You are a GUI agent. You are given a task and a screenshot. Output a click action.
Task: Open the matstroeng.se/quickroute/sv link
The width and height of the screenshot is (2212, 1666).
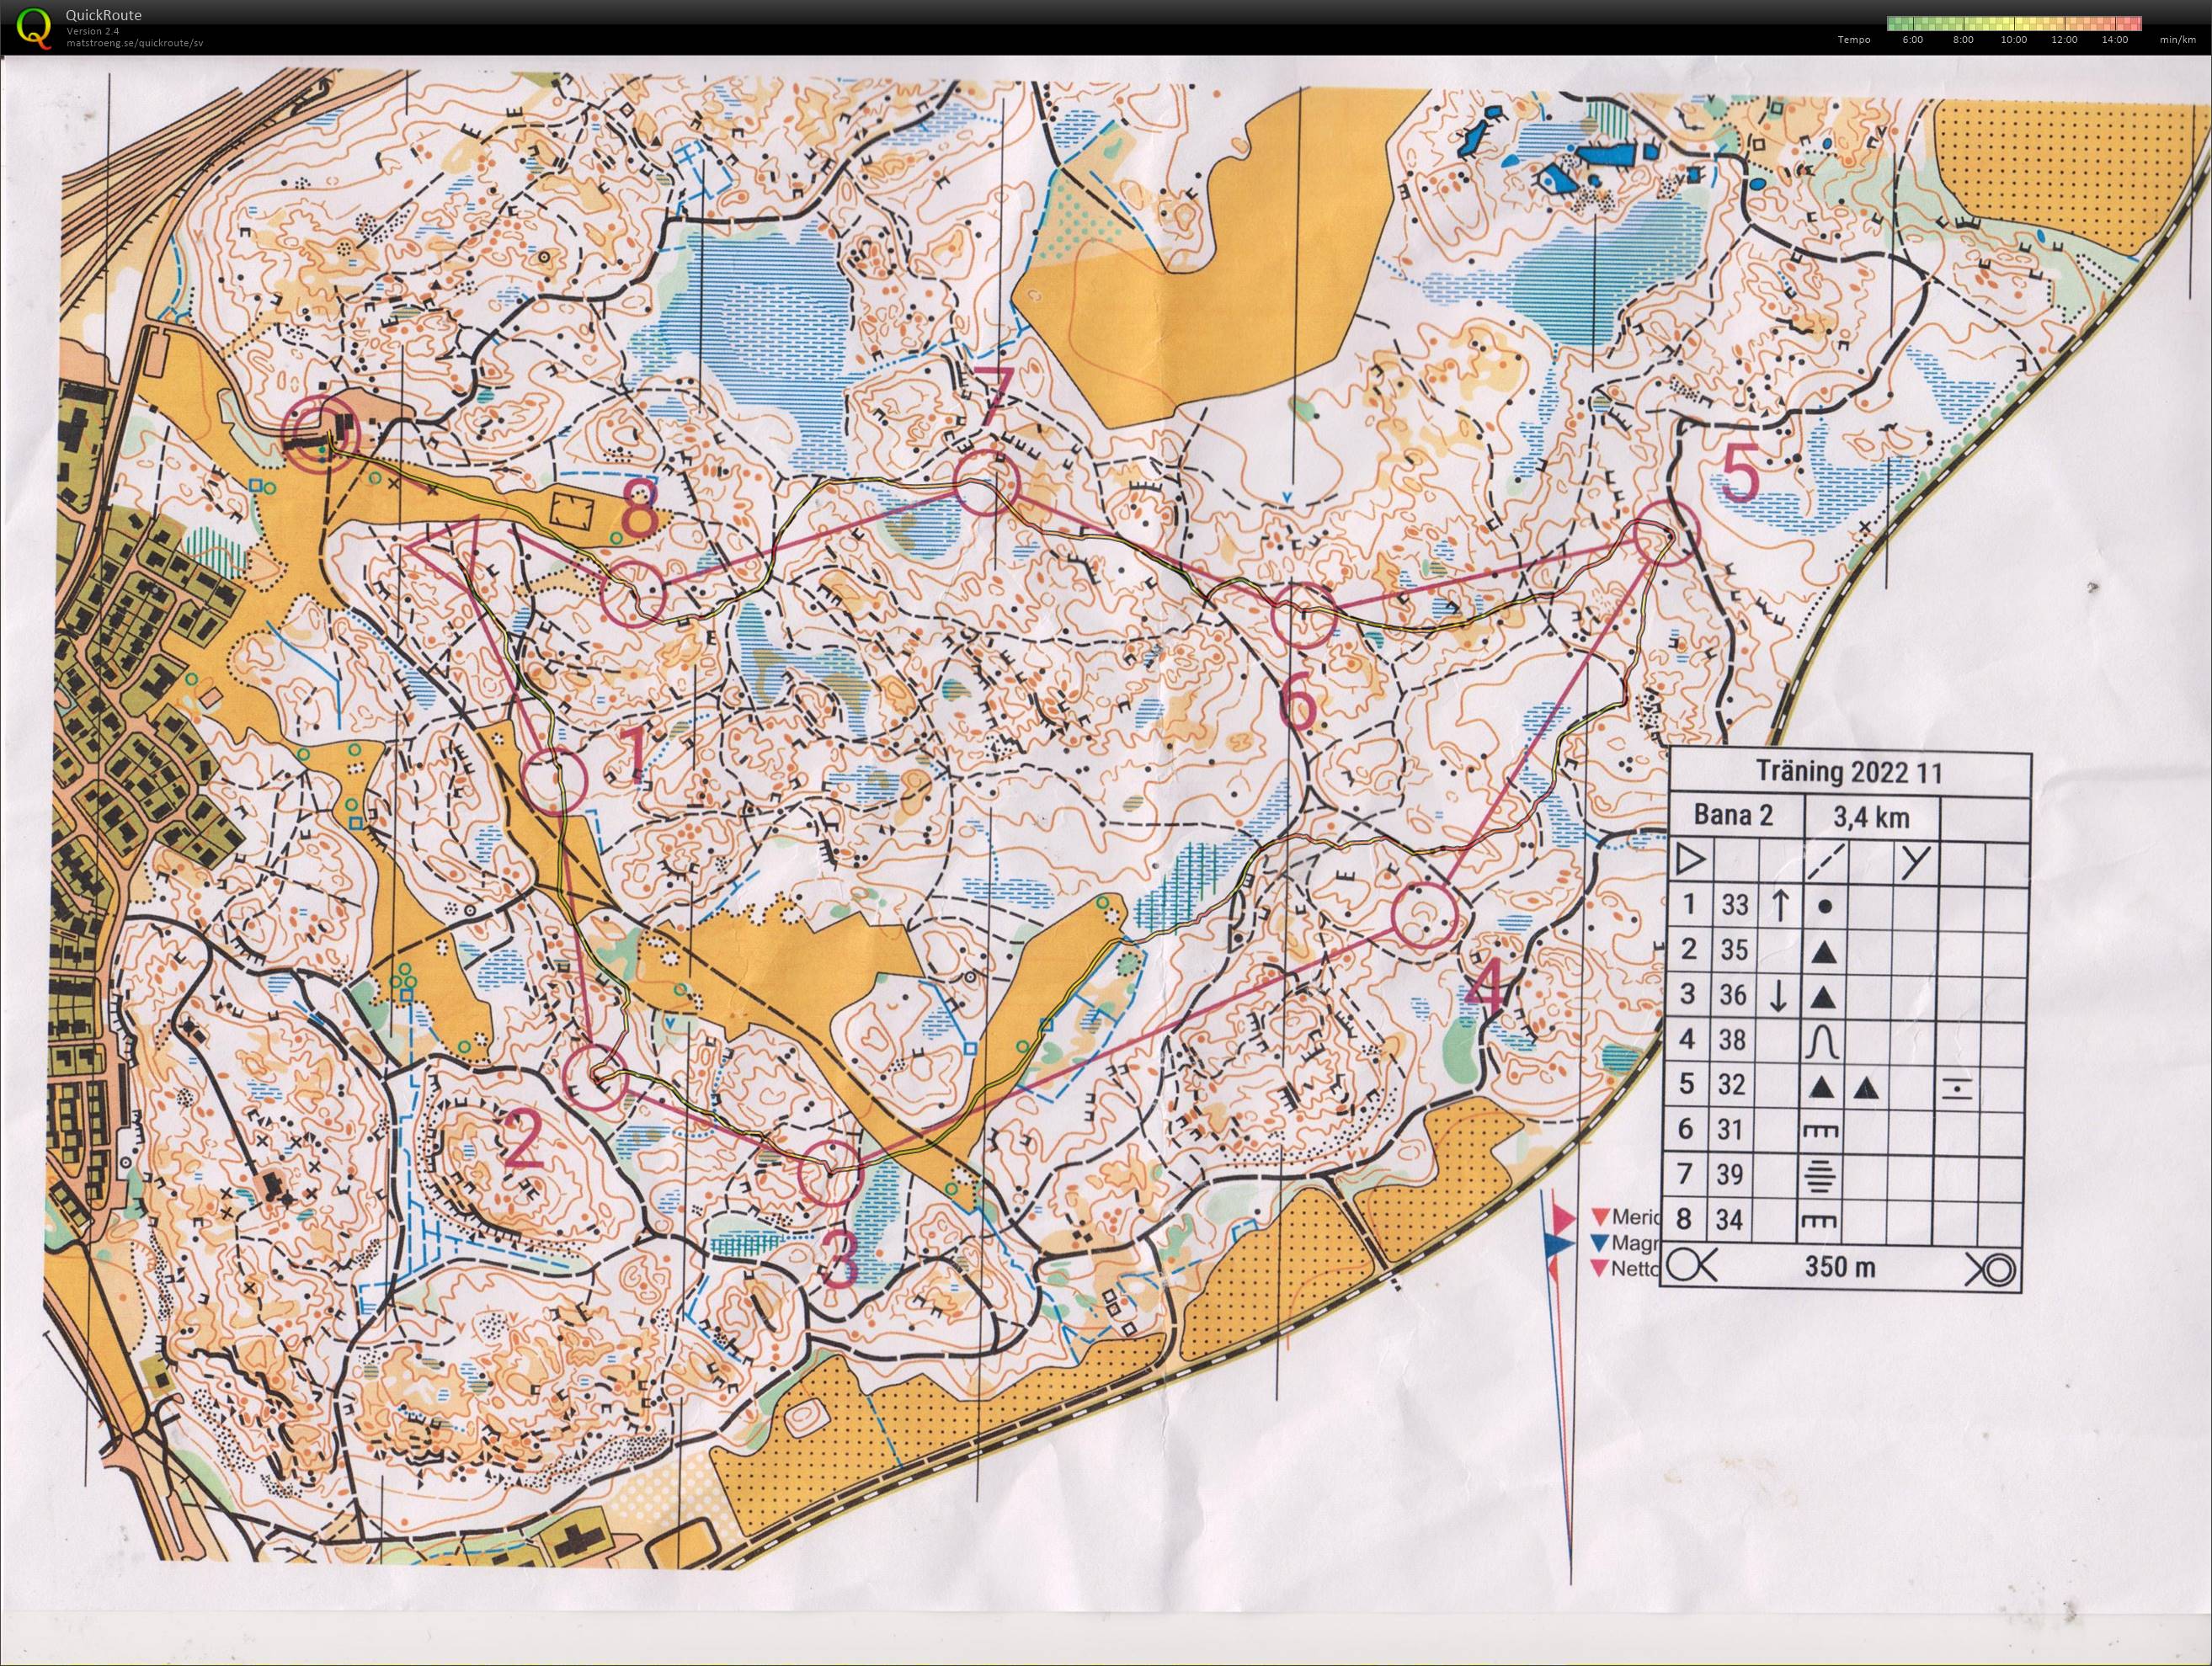click(135, 42)
